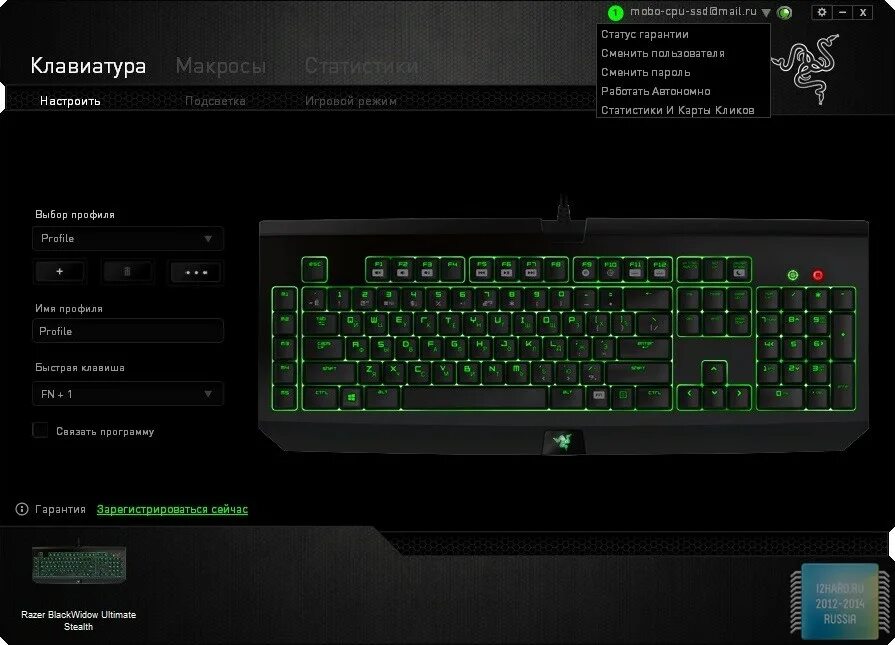Open the Подсветка sub-tab
This screenshot has height=645, width=895.
(215, 101)
